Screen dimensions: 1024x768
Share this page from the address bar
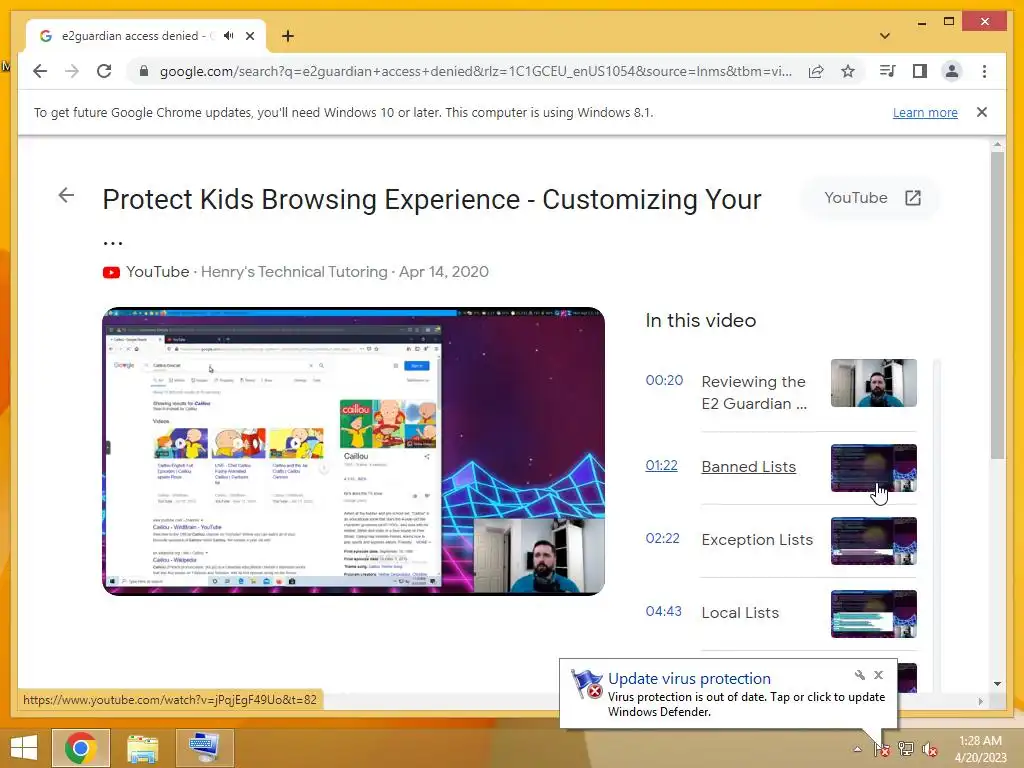point(816,71)
